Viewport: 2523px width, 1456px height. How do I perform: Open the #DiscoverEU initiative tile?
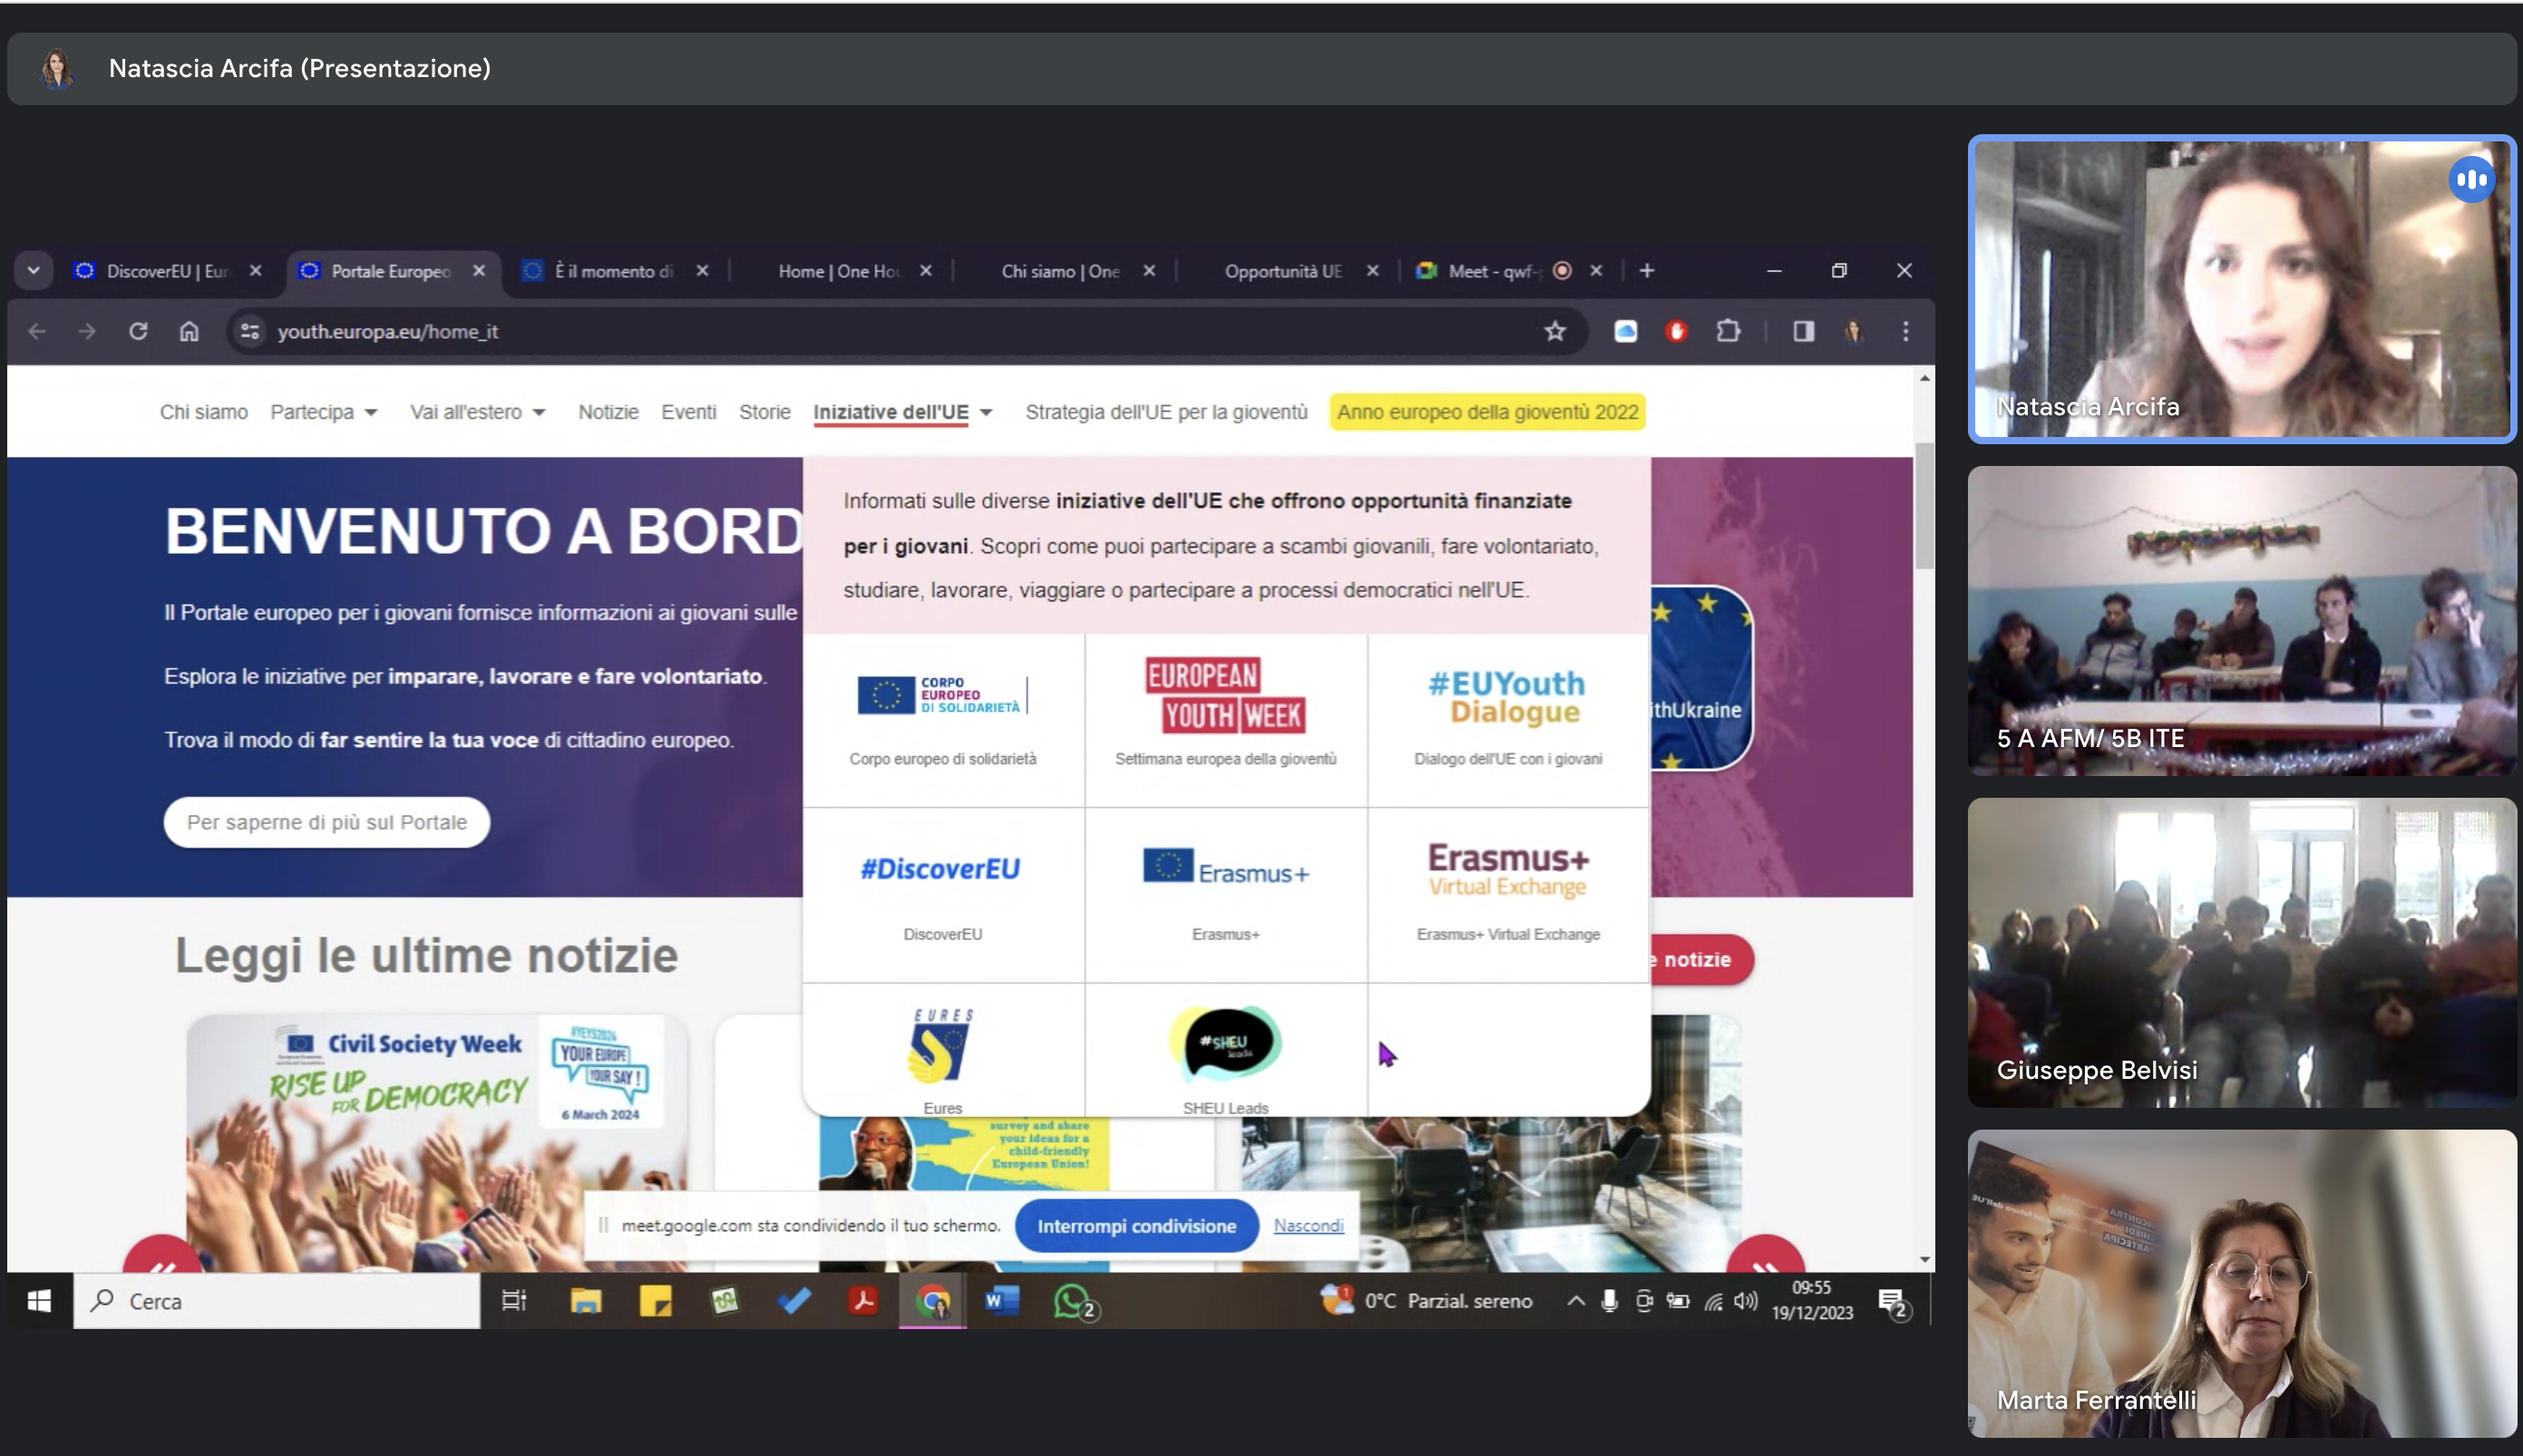[x=943, y=895]
